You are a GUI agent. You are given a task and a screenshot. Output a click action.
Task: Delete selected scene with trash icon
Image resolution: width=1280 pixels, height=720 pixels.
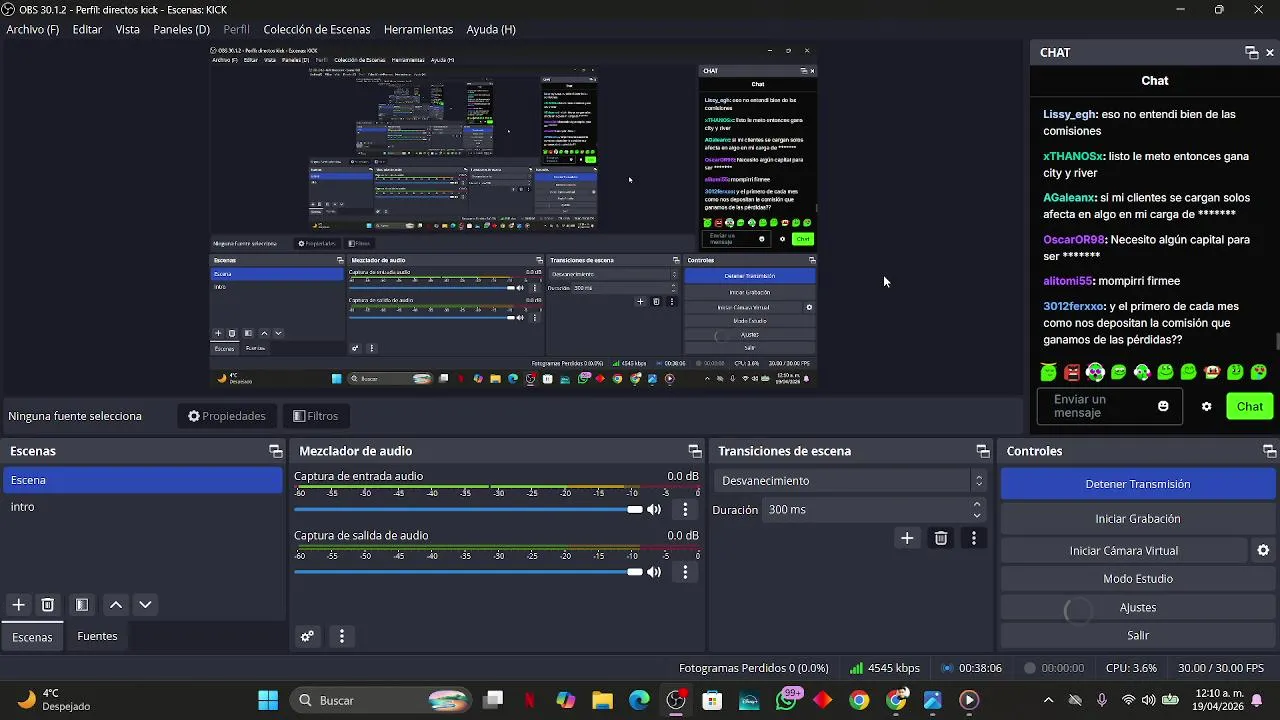pos(47,605)
